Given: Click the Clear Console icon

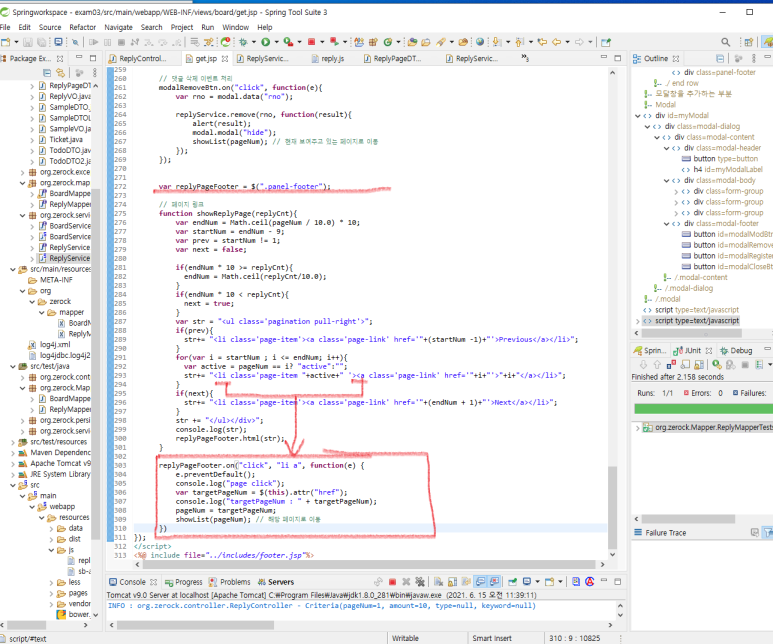Looking at the screenshot, I should [438, 582].
